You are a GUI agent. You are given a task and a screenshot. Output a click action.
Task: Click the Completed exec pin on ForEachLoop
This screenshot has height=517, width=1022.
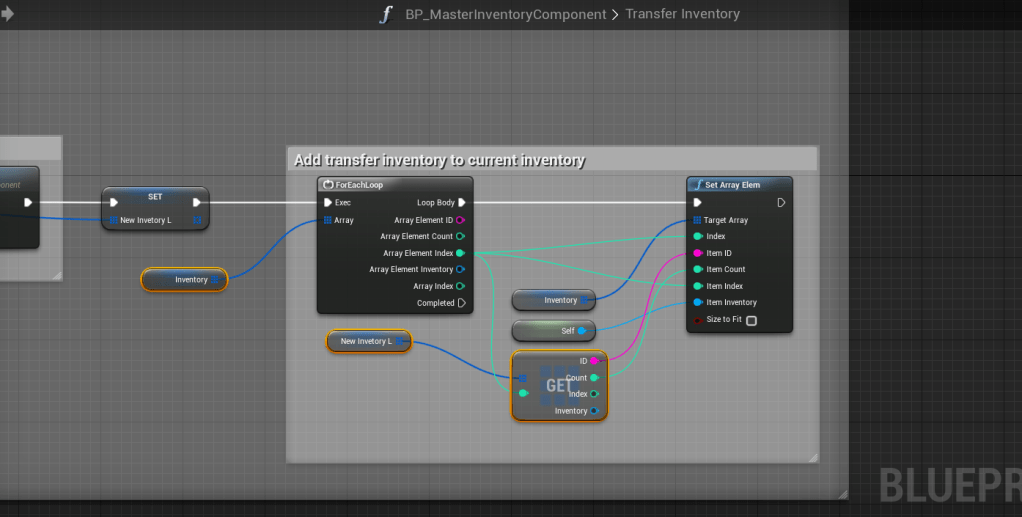pyautogui.click(x=461, y=303)
